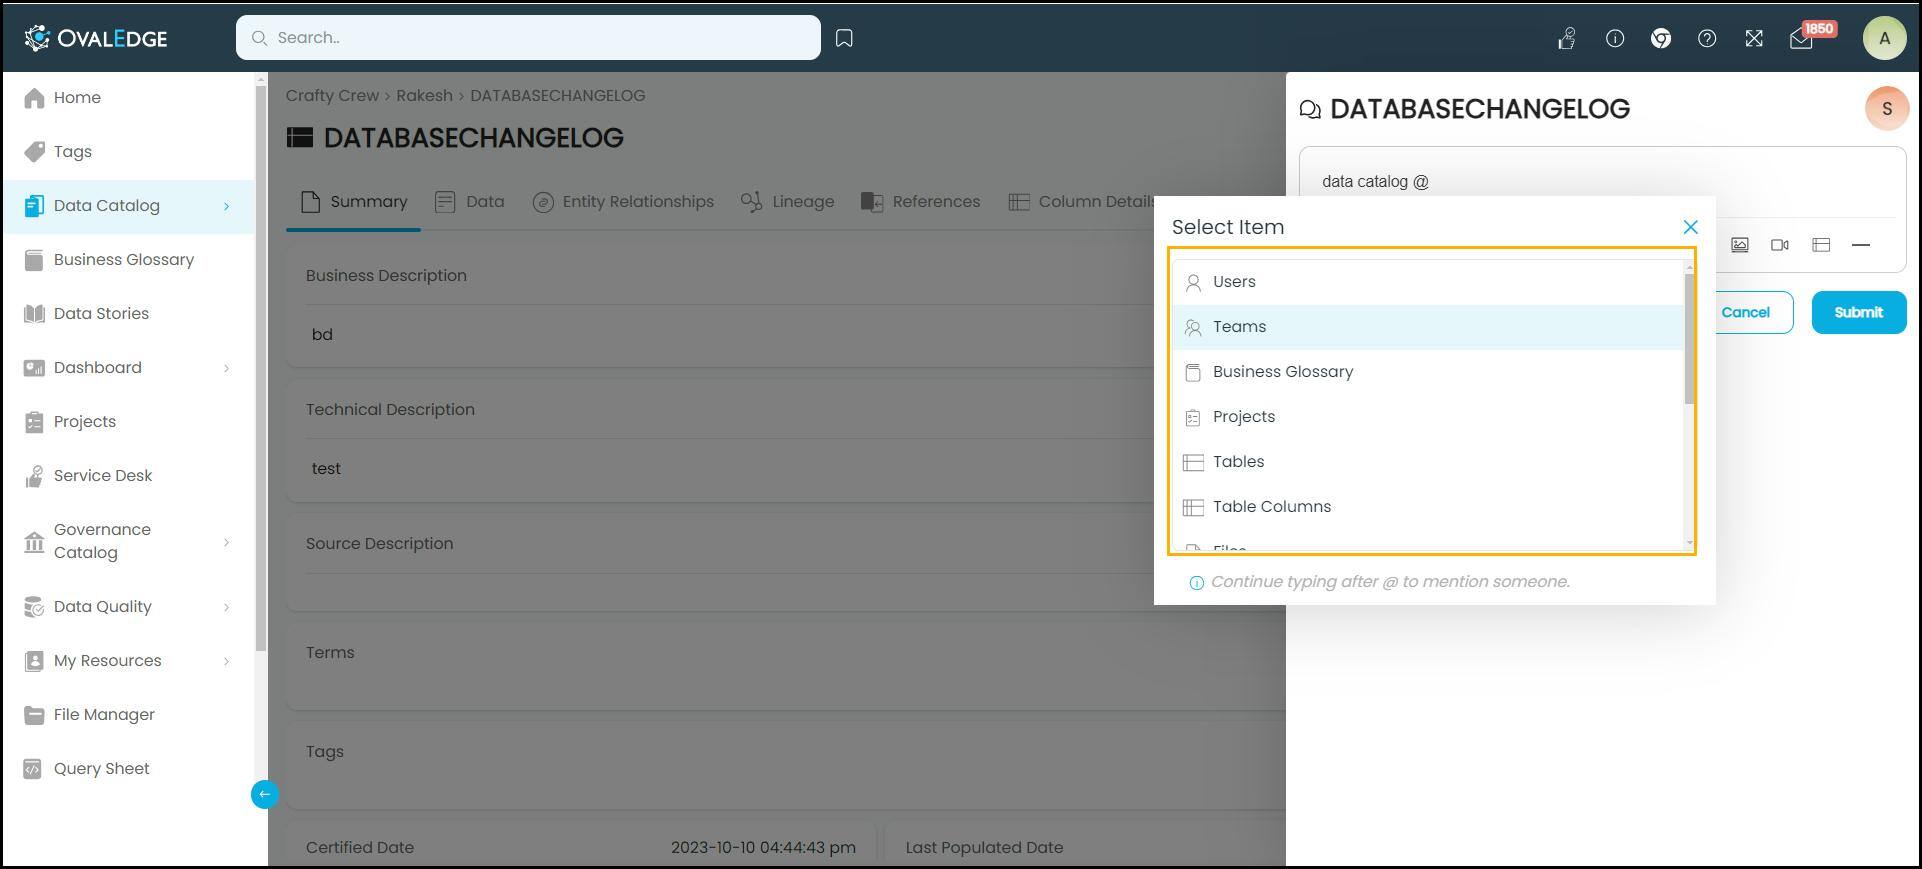The height and width of the screenshot is (869, 1922).
Task: Expand the Data Quality submenu arrow
Action: click(226, 607)
